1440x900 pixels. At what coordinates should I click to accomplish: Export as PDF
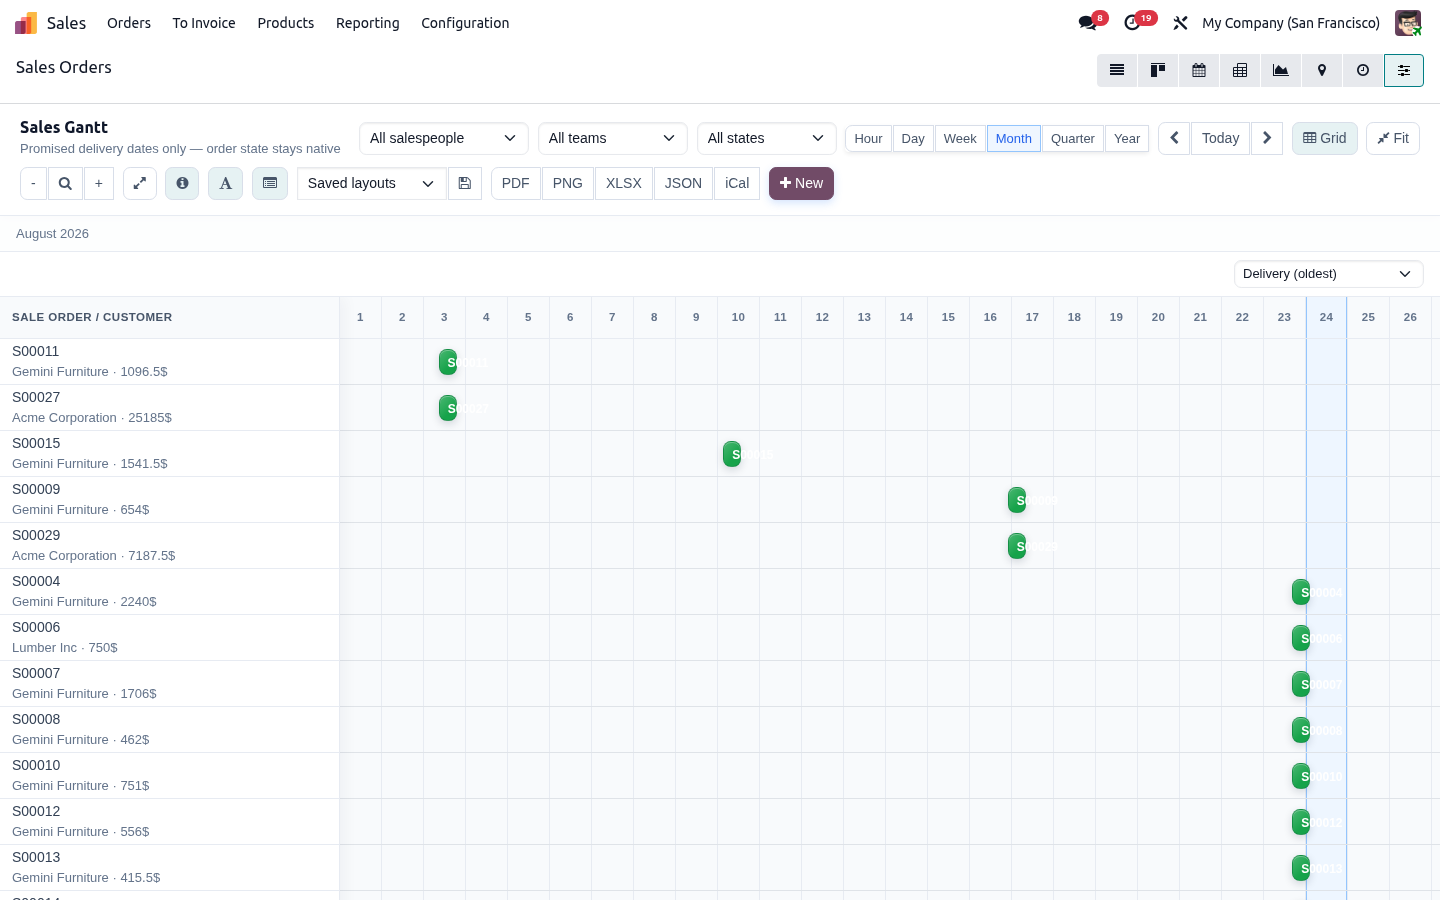pyautogui.click(x=516, y=183)
